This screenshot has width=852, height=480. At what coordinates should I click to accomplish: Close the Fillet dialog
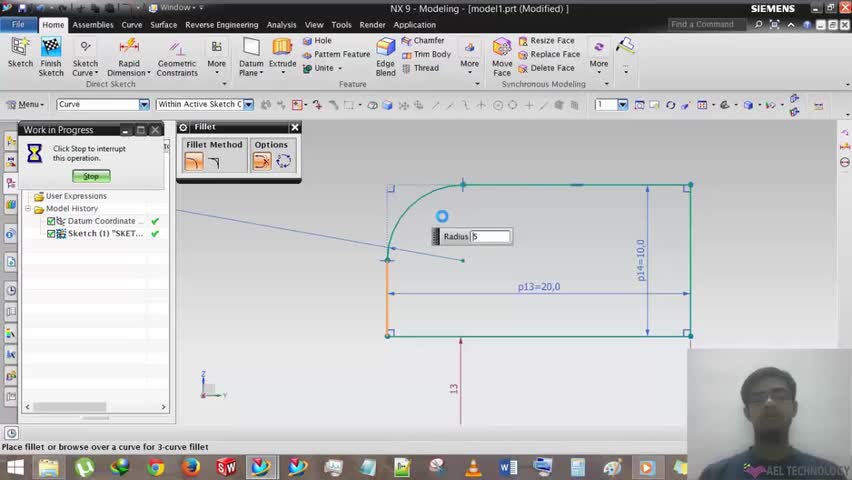295,127
